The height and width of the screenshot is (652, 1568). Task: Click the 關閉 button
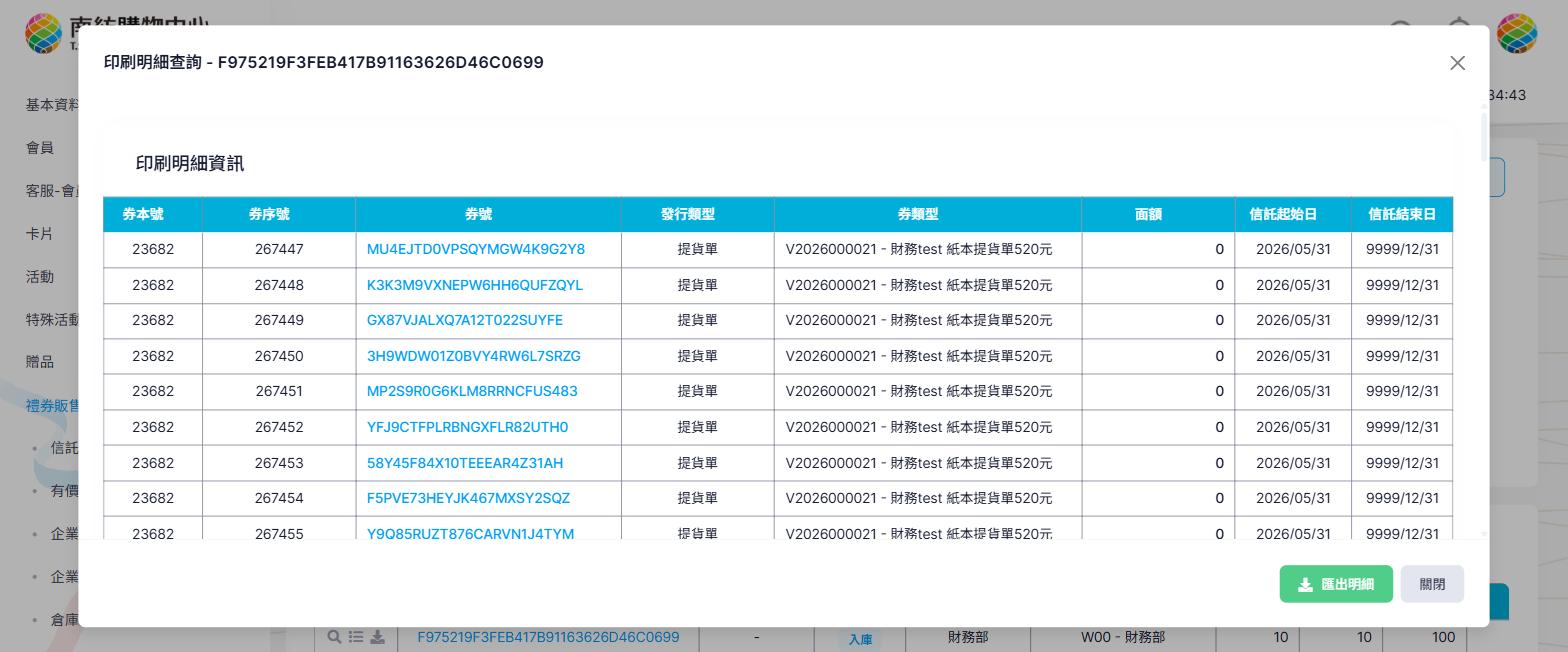click(1432, 584)
